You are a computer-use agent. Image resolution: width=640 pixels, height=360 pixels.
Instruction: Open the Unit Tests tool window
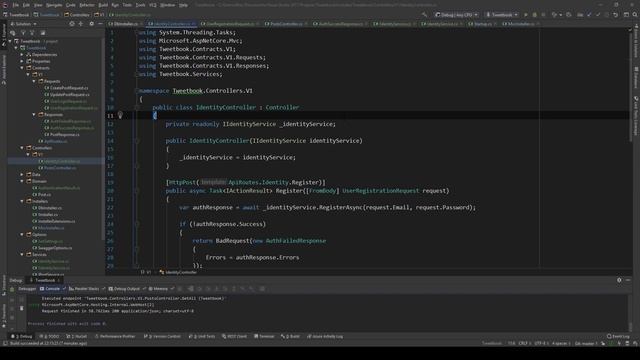coord(202,336)
